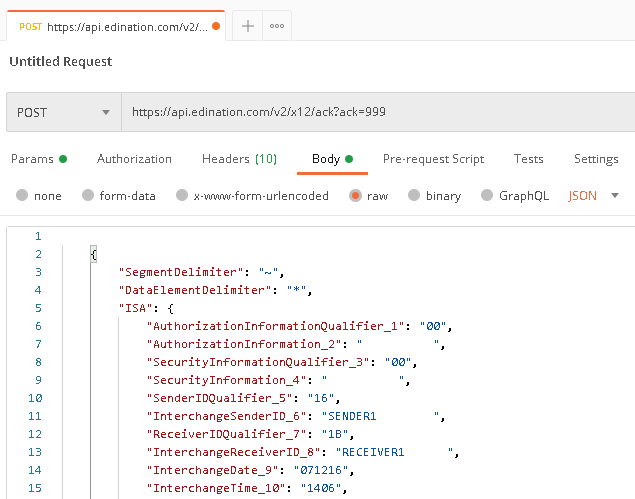
Task: Switch to the Authorization tab
Action: point(134,159)
